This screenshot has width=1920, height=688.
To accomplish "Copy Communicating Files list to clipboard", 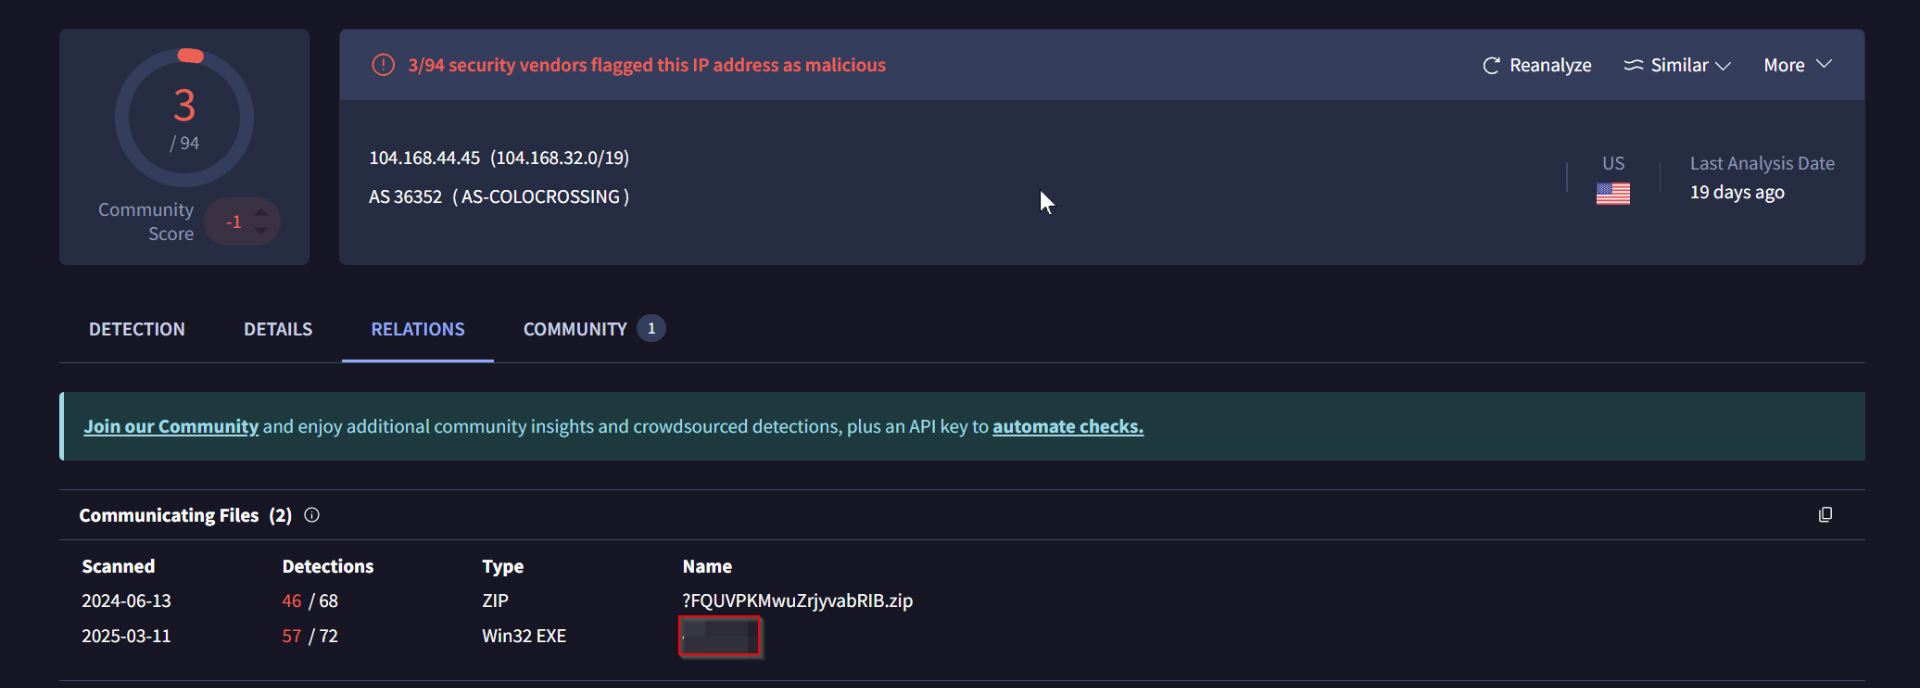I will [x=1825, y=514].
